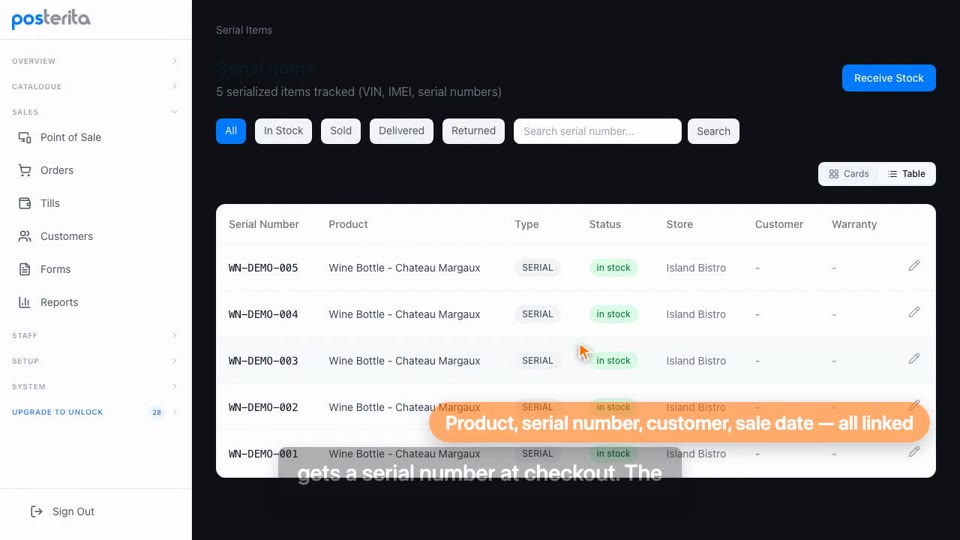Click product name in WN-DEMO-004 row
Viewport: 960px width, 540px height.
point(404,314)
